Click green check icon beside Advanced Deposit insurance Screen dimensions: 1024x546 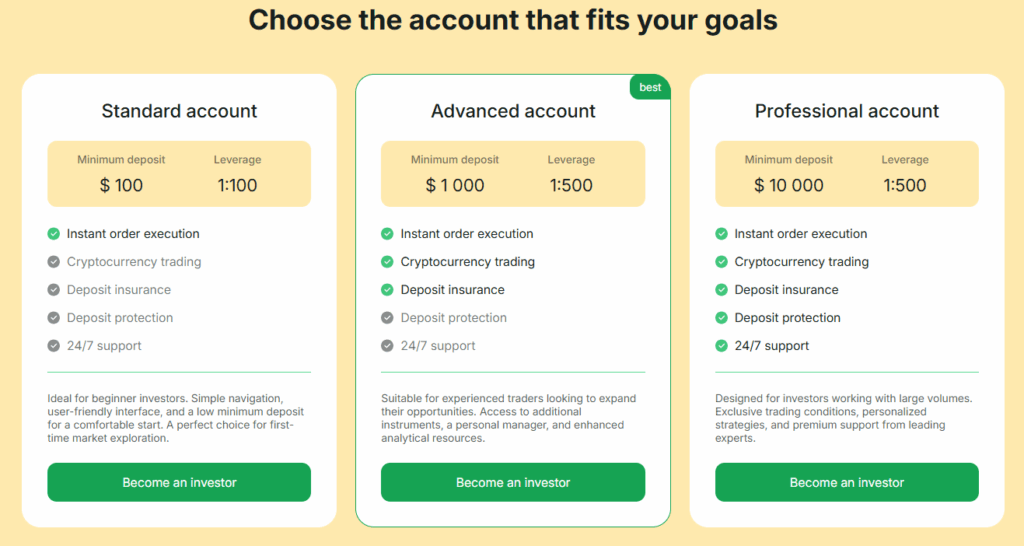tap(387, 290)
